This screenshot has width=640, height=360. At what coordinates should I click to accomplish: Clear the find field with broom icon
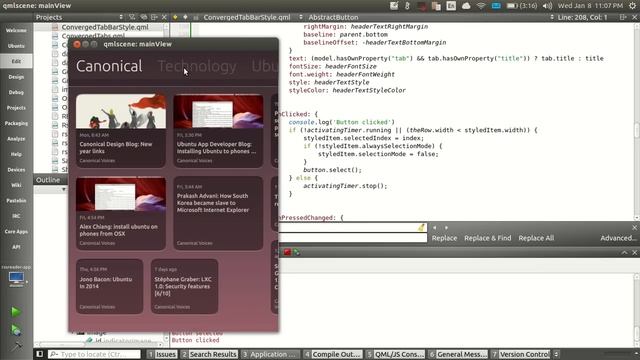pyautogui.click(x=421, y=227)
